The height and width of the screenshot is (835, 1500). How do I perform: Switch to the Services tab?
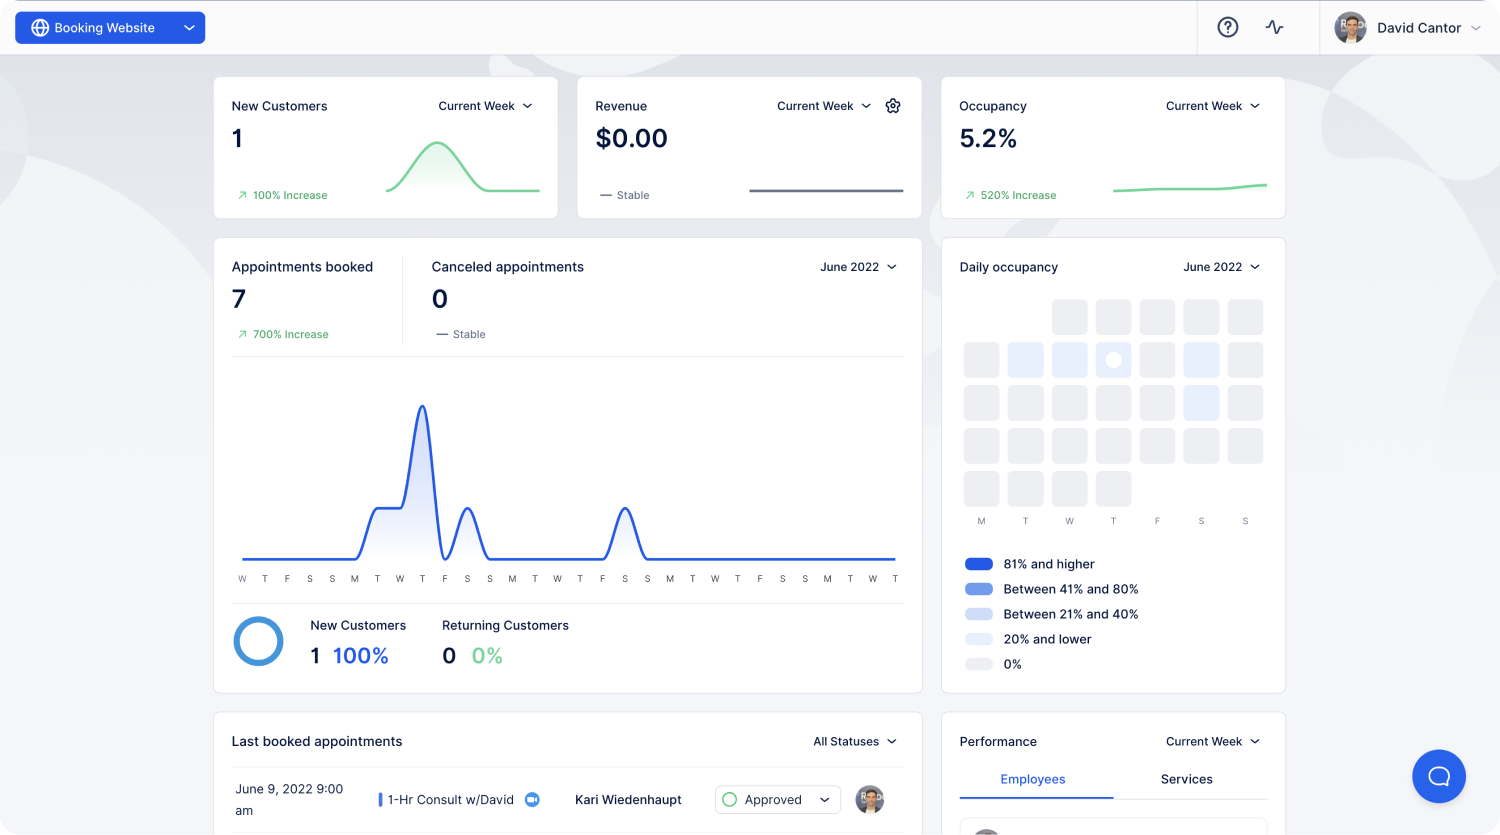pyautogui.click(x=1187, y=780)
